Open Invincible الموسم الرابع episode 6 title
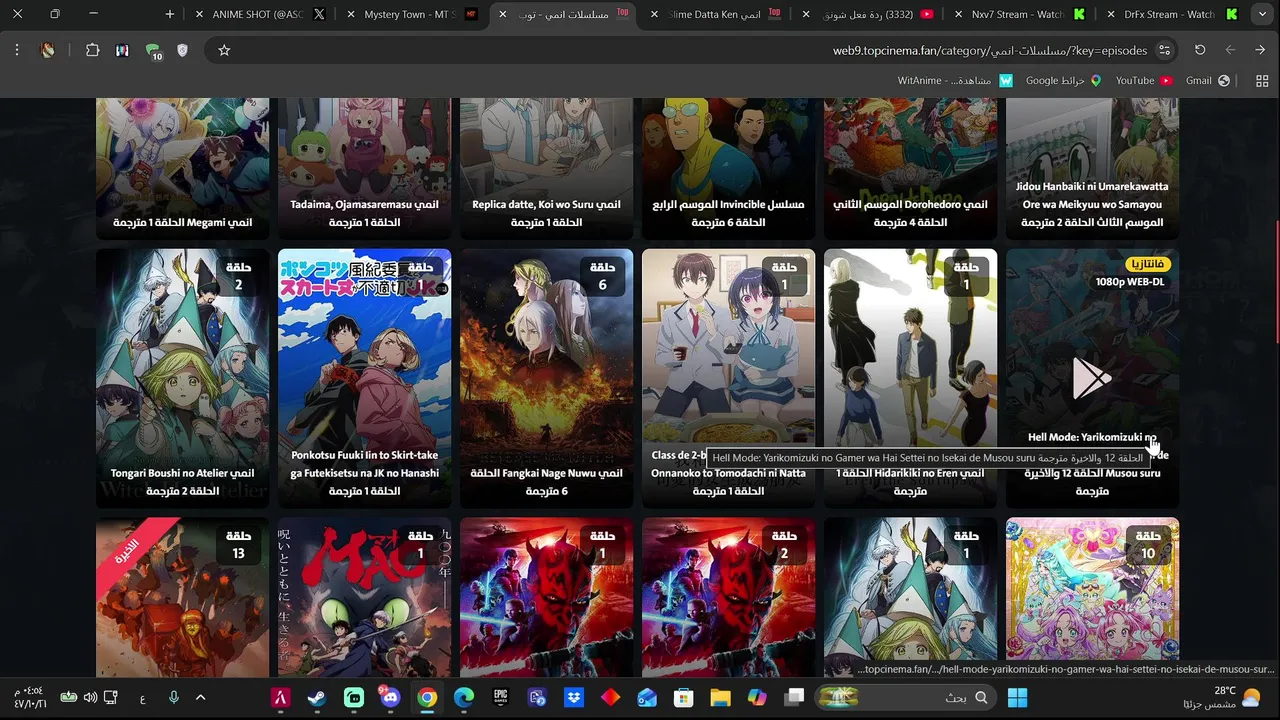The height and width of the screenshot is (720, 1280). 728,213
